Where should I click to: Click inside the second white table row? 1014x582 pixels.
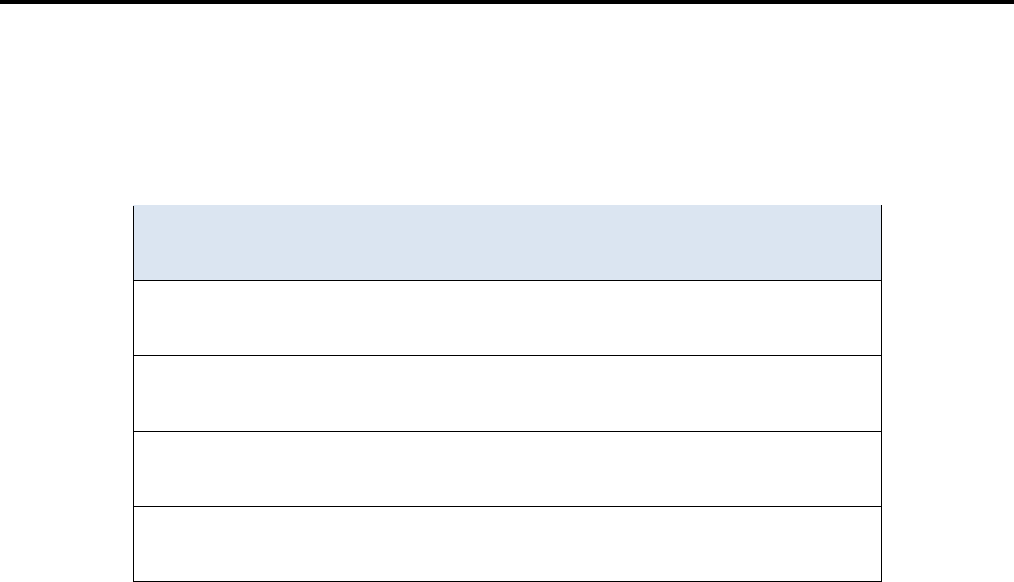tap(507, 393)
